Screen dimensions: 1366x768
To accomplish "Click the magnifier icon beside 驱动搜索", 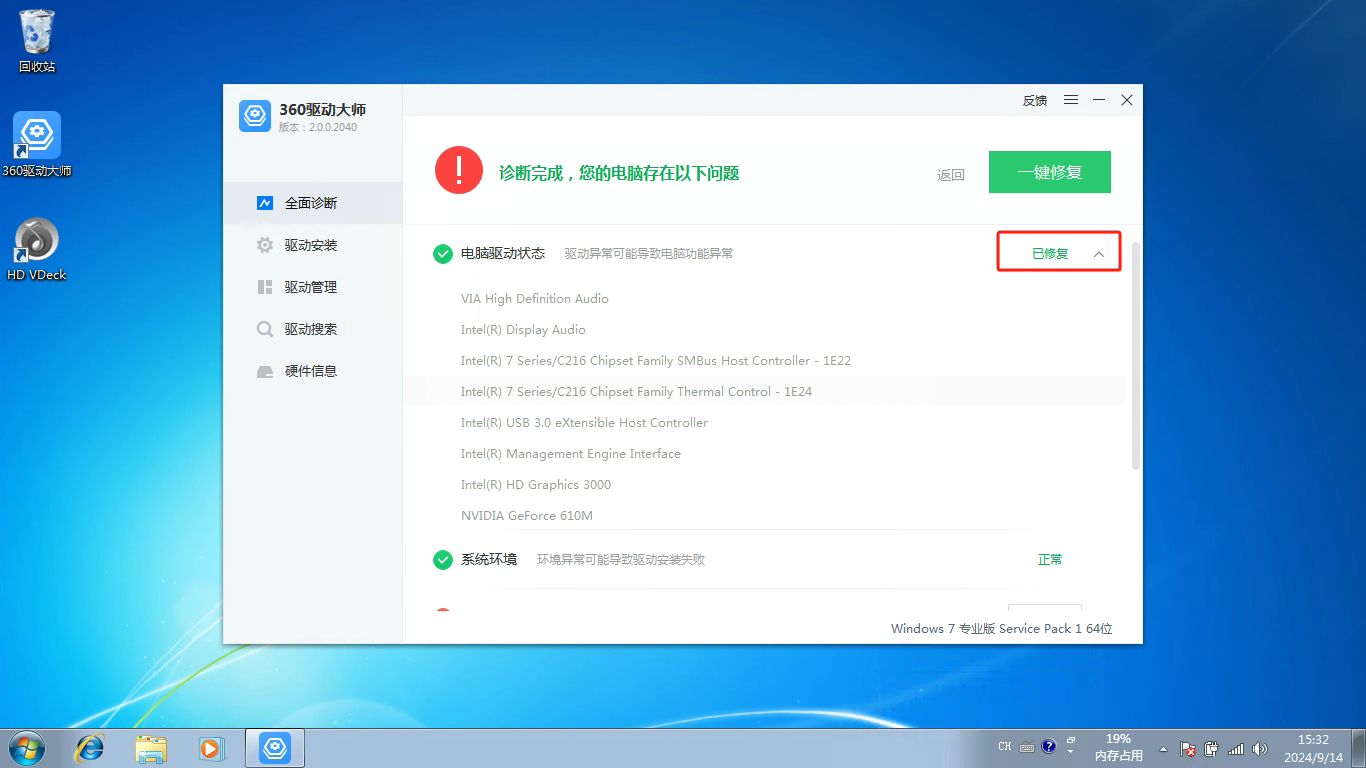I will pyautogui.click(x=265, y=329).
